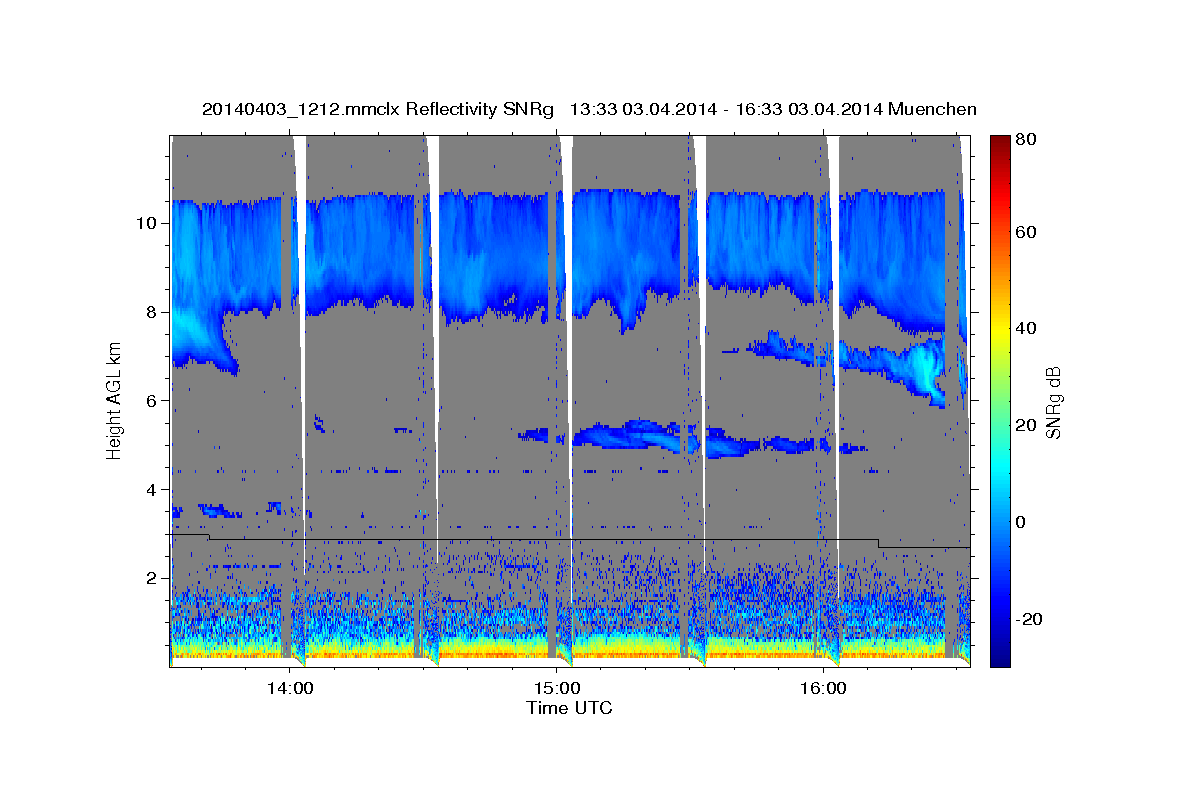The height and width of the screenshot is (800, 1200).
Task: Click the '16:00' time tick label
Action: coord(823,688)
